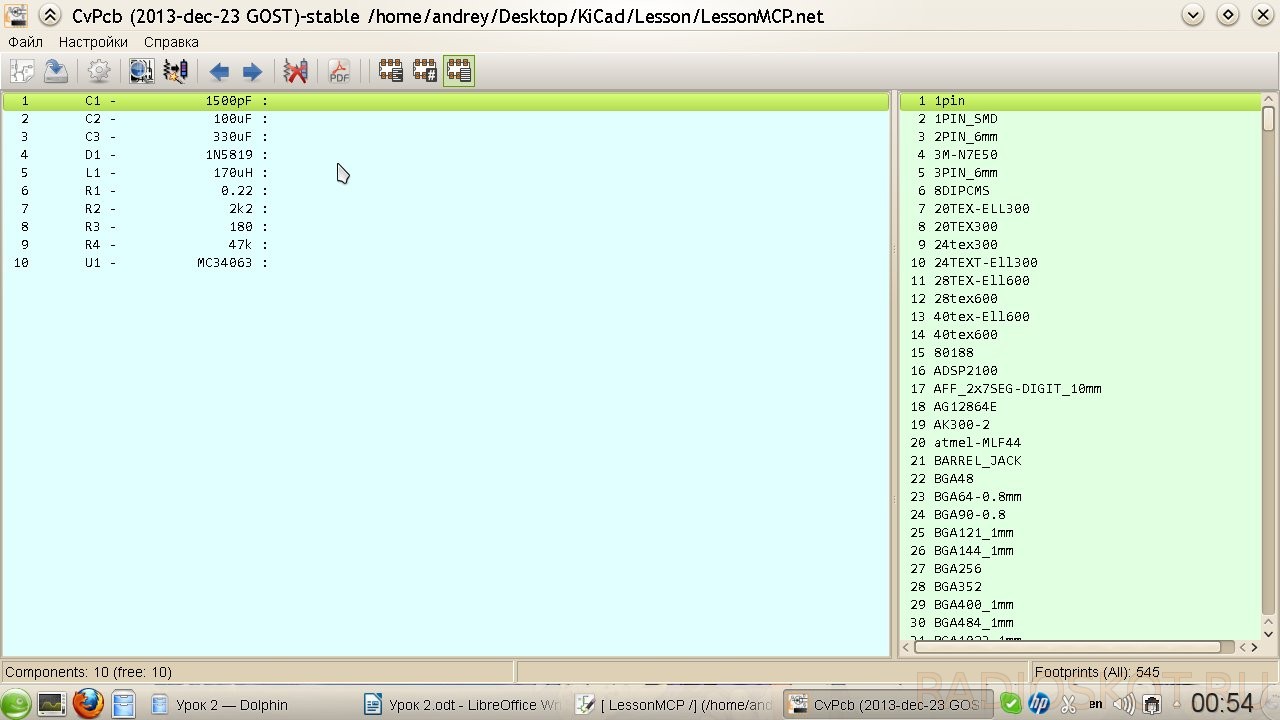1280x720 pixels.
Task: Open the Файл menu
Action: click(x=26, y=42)
